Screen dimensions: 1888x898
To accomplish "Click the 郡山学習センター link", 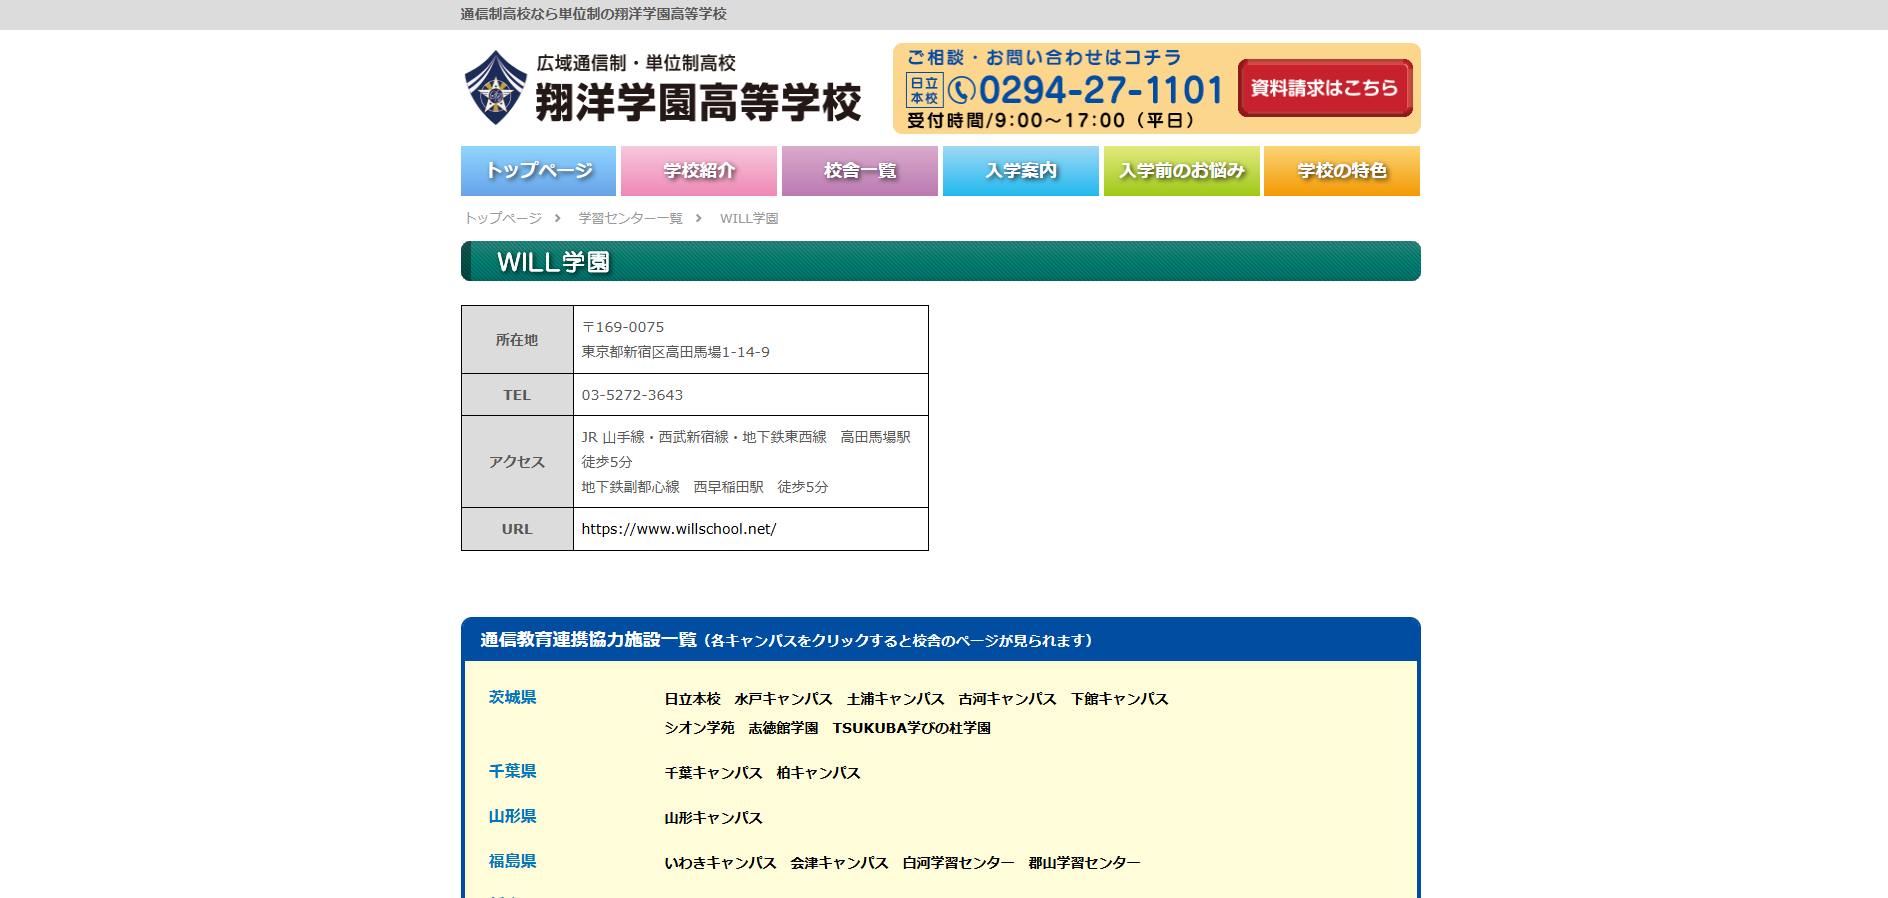I will coord(1084,863).
